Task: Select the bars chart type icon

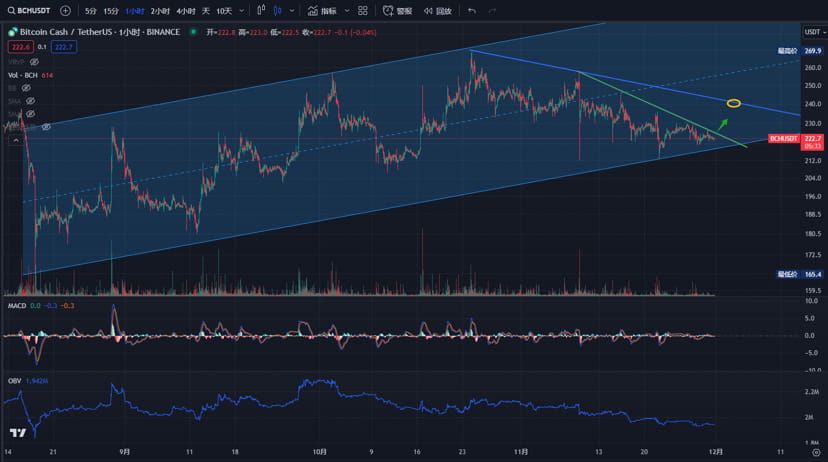Action: coord(261,10)
